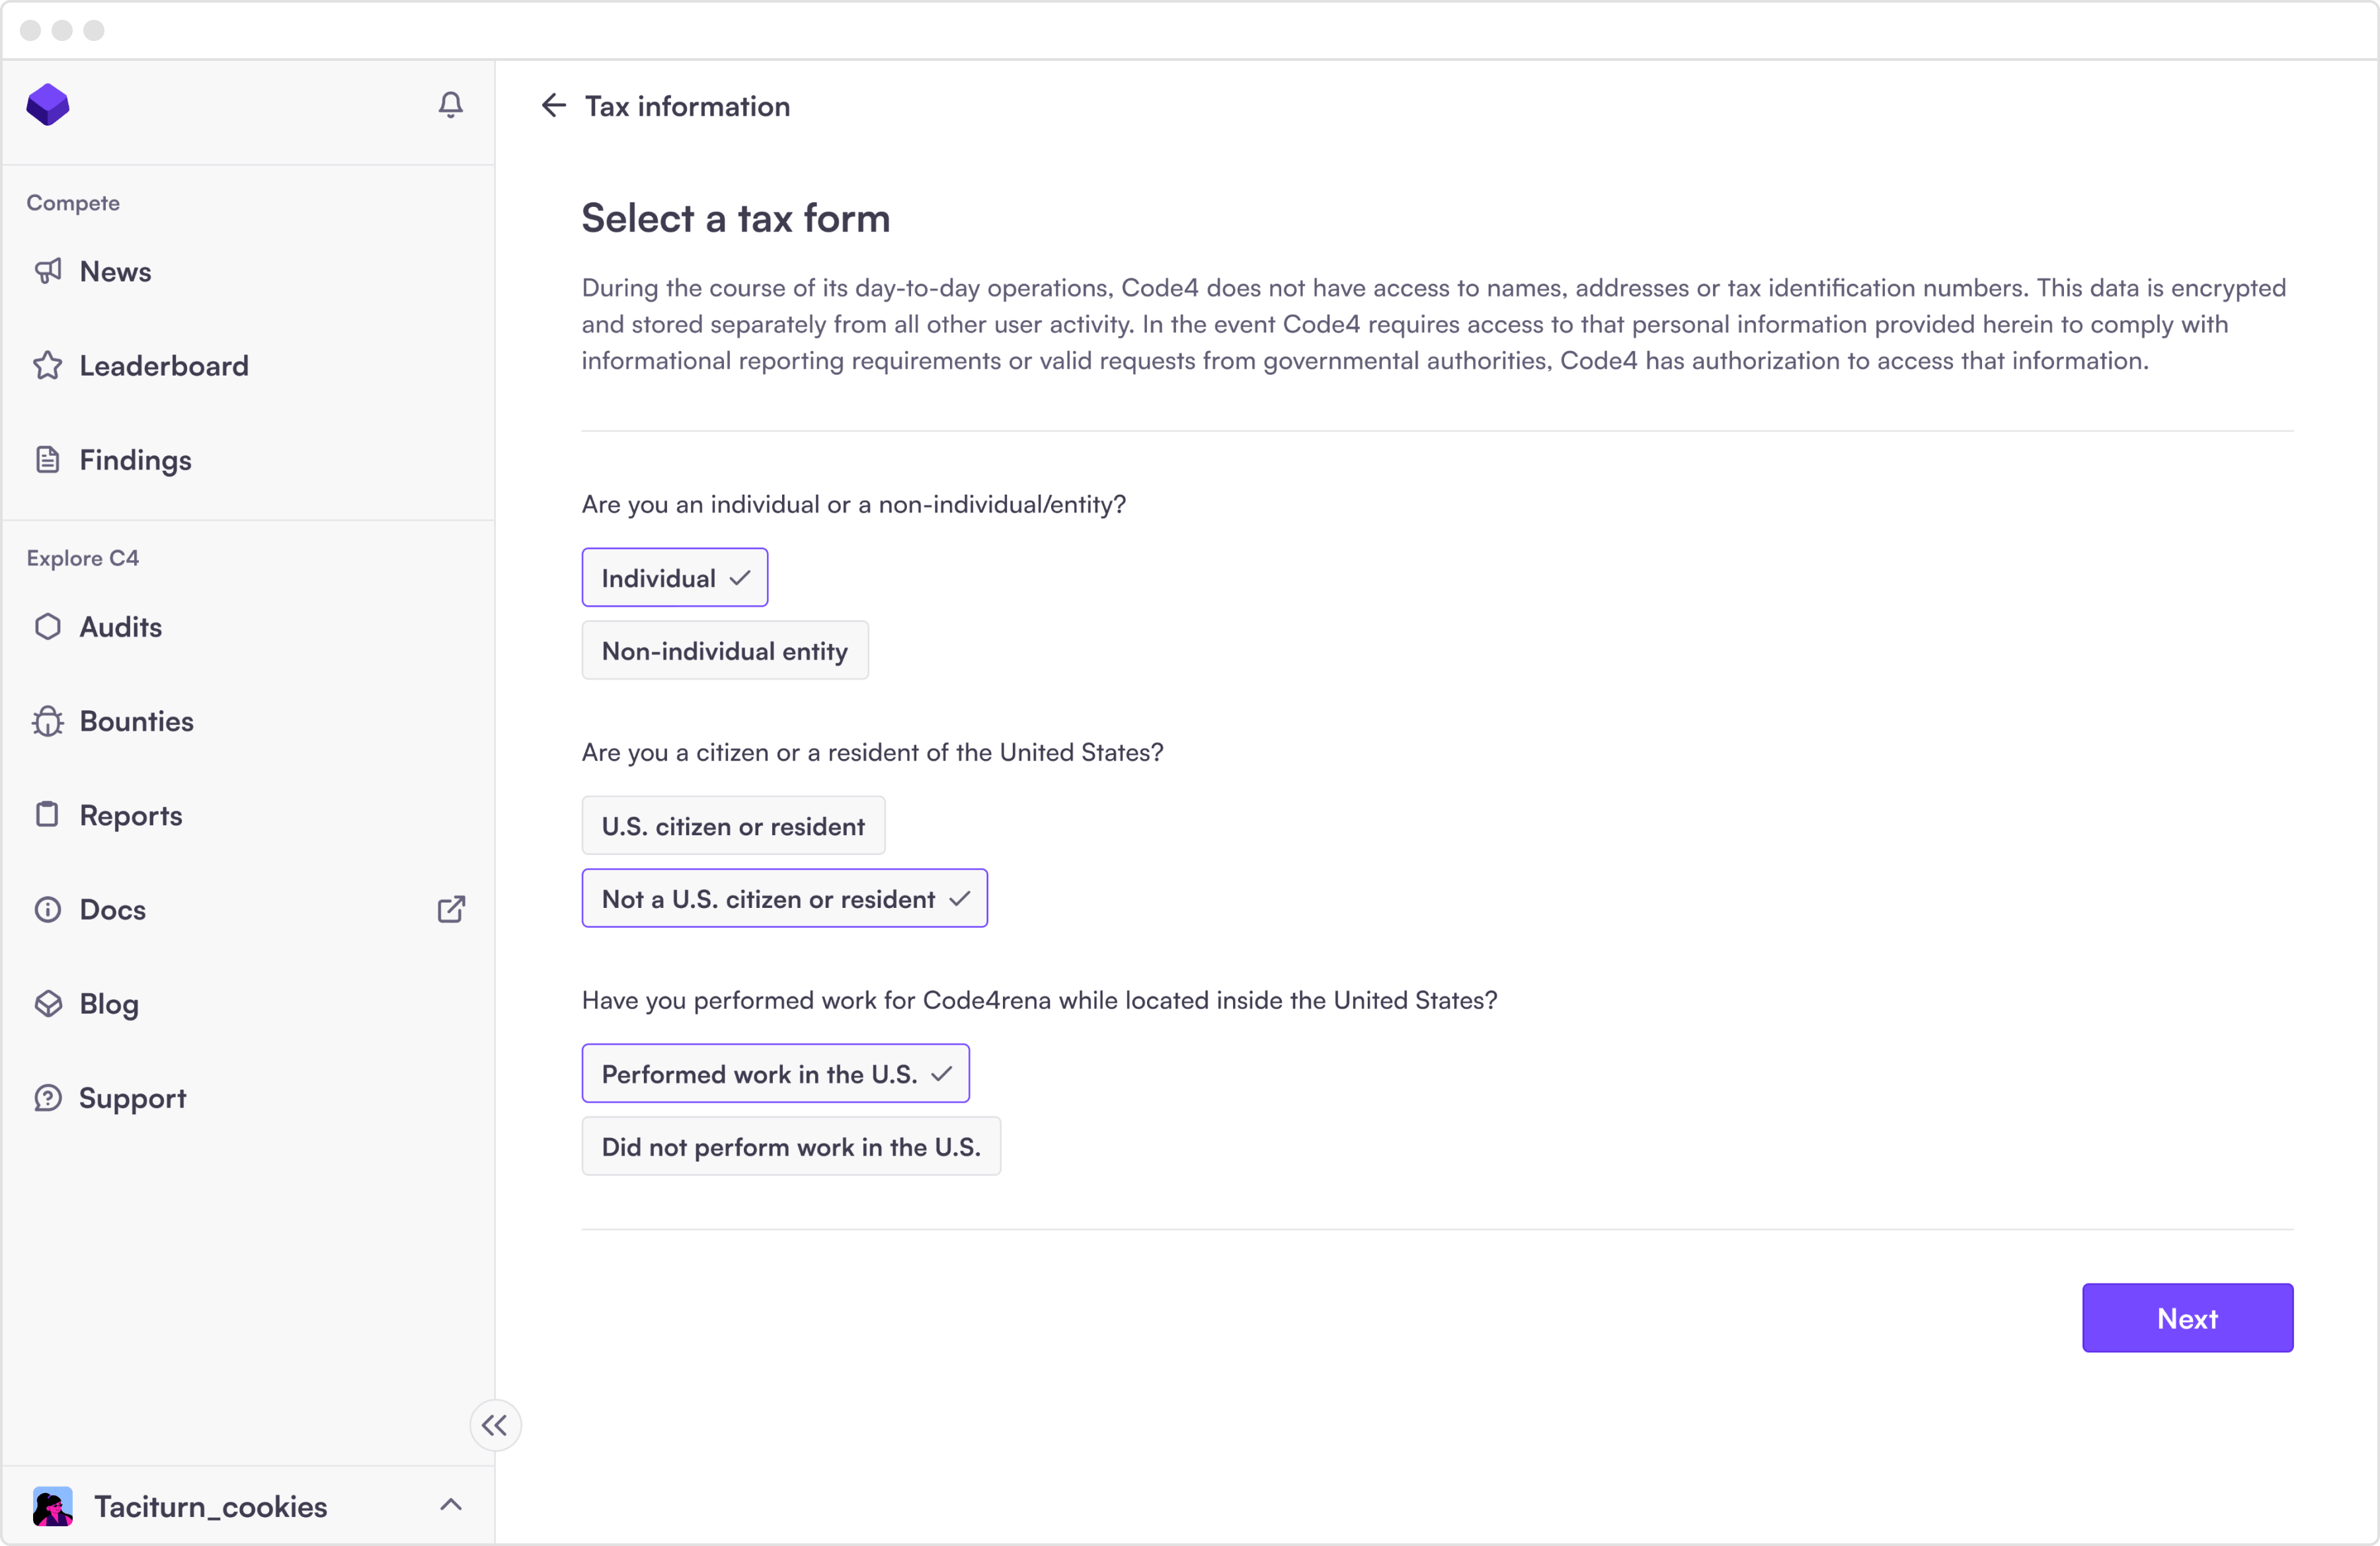Click the Bounties bug icon
The image size is (2380, 1546).
point(48,721)
